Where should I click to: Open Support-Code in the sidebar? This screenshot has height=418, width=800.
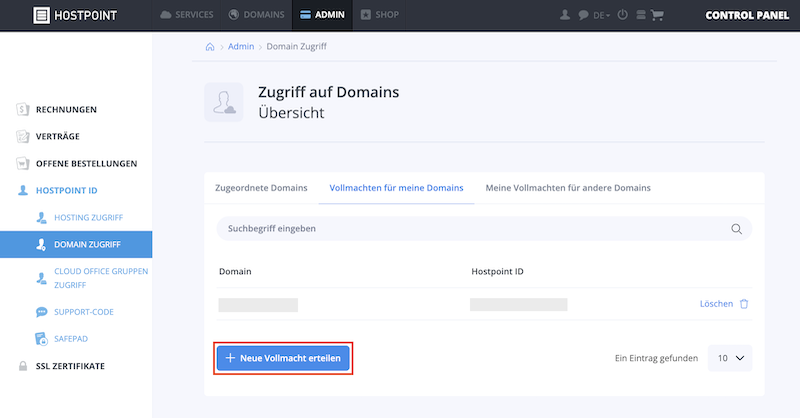[x=84, y=312]
